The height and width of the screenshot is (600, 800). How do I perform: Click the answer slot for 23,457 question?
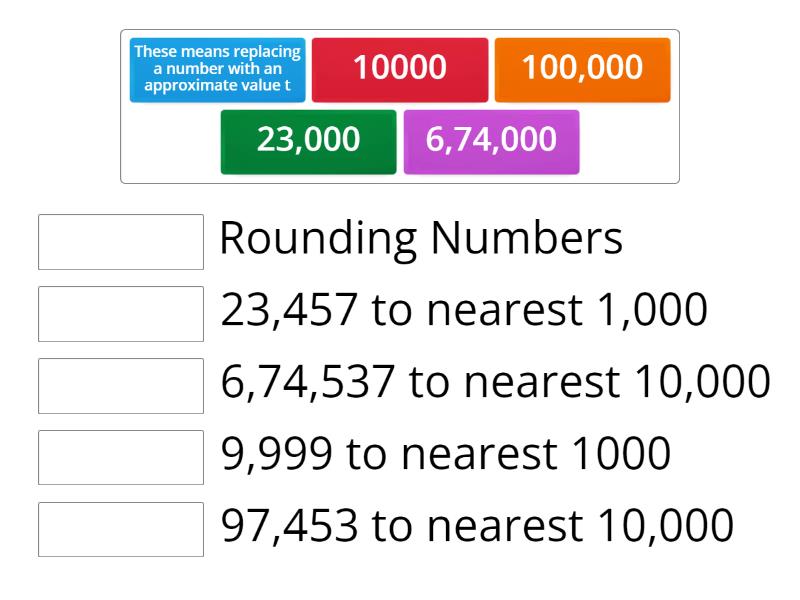tap(120, 312)
